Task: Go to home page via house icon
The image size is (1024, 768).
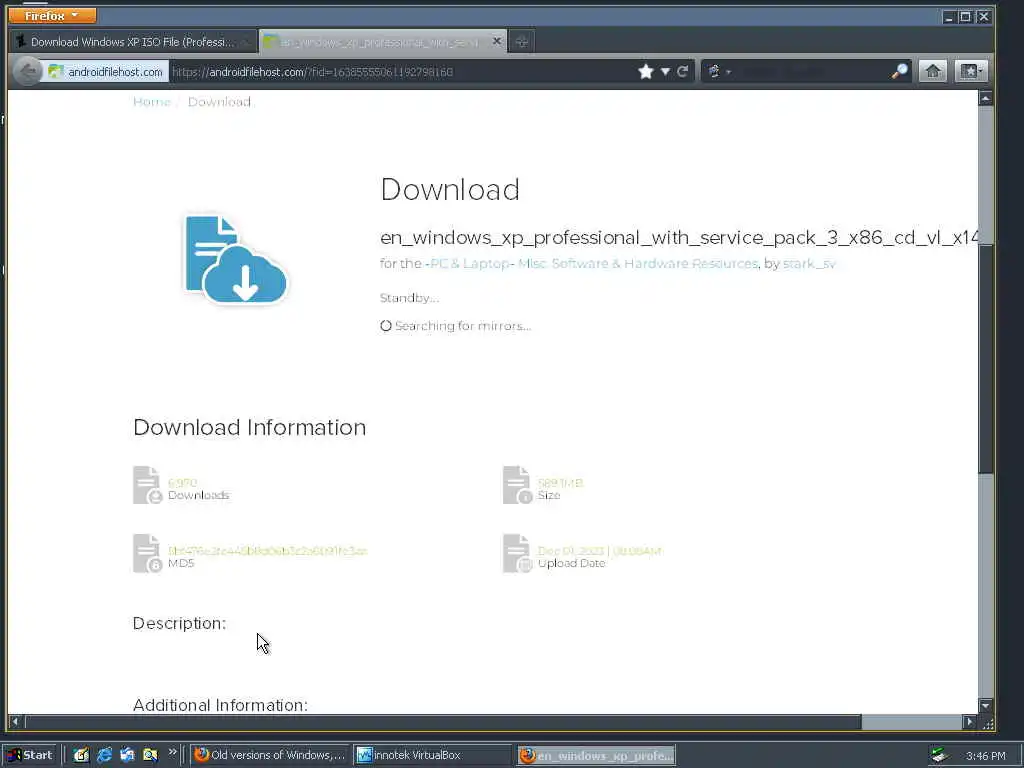Action: click(x=933, y=71)
